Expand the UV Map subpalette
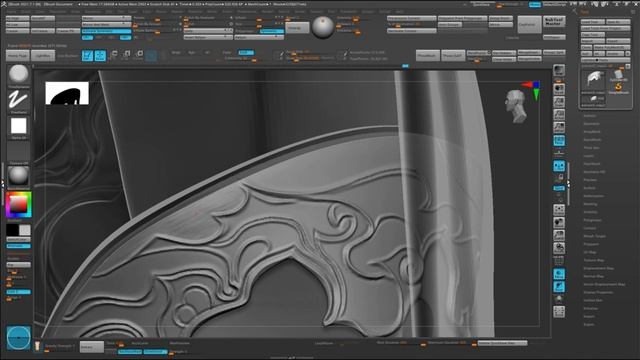The image size is (640, 360). 590,252
